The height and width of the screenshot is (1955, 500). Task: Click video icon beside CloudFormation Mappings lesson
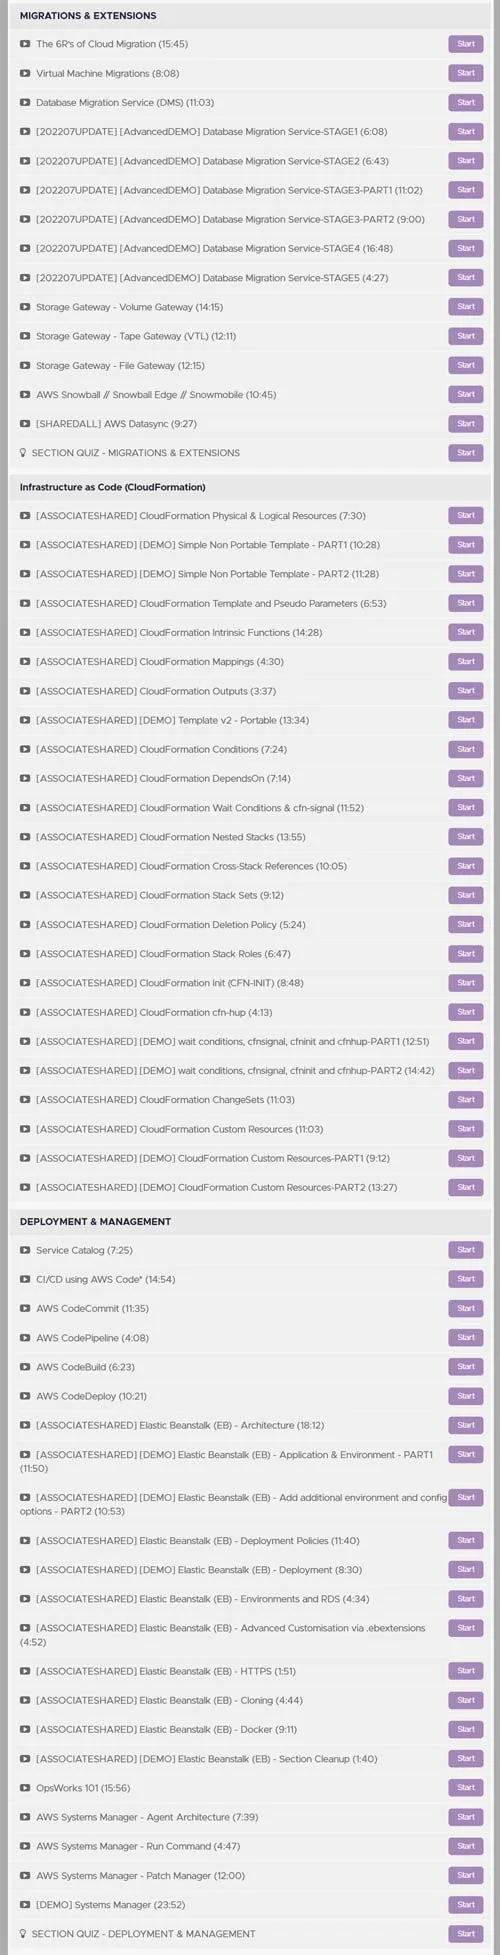pos(25,661)
